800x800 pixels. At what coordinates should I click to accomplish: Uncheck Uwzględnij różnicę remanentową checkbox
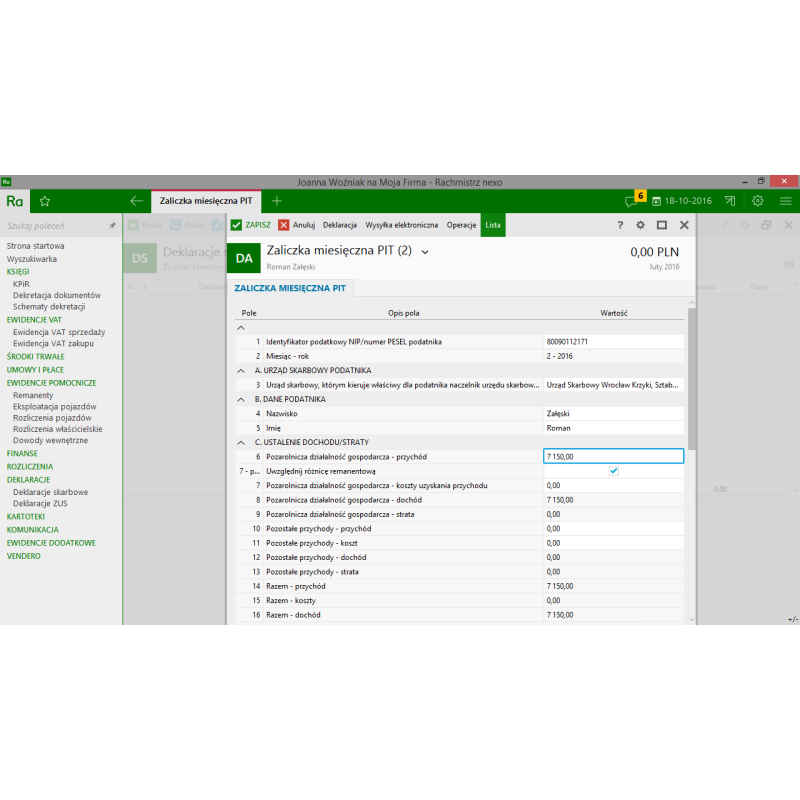[x=614, y=470]
